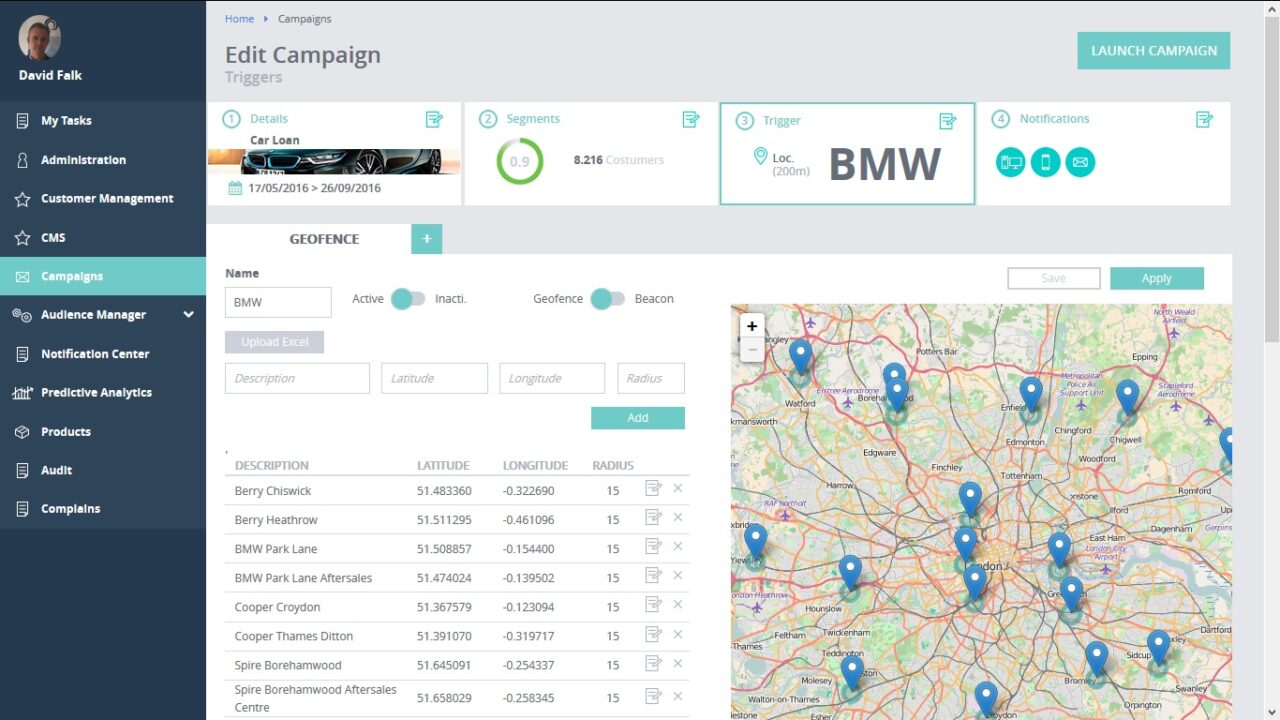Open the Complains section
1280x720 pixels.
pyautogui.click(x=103, y=509)
